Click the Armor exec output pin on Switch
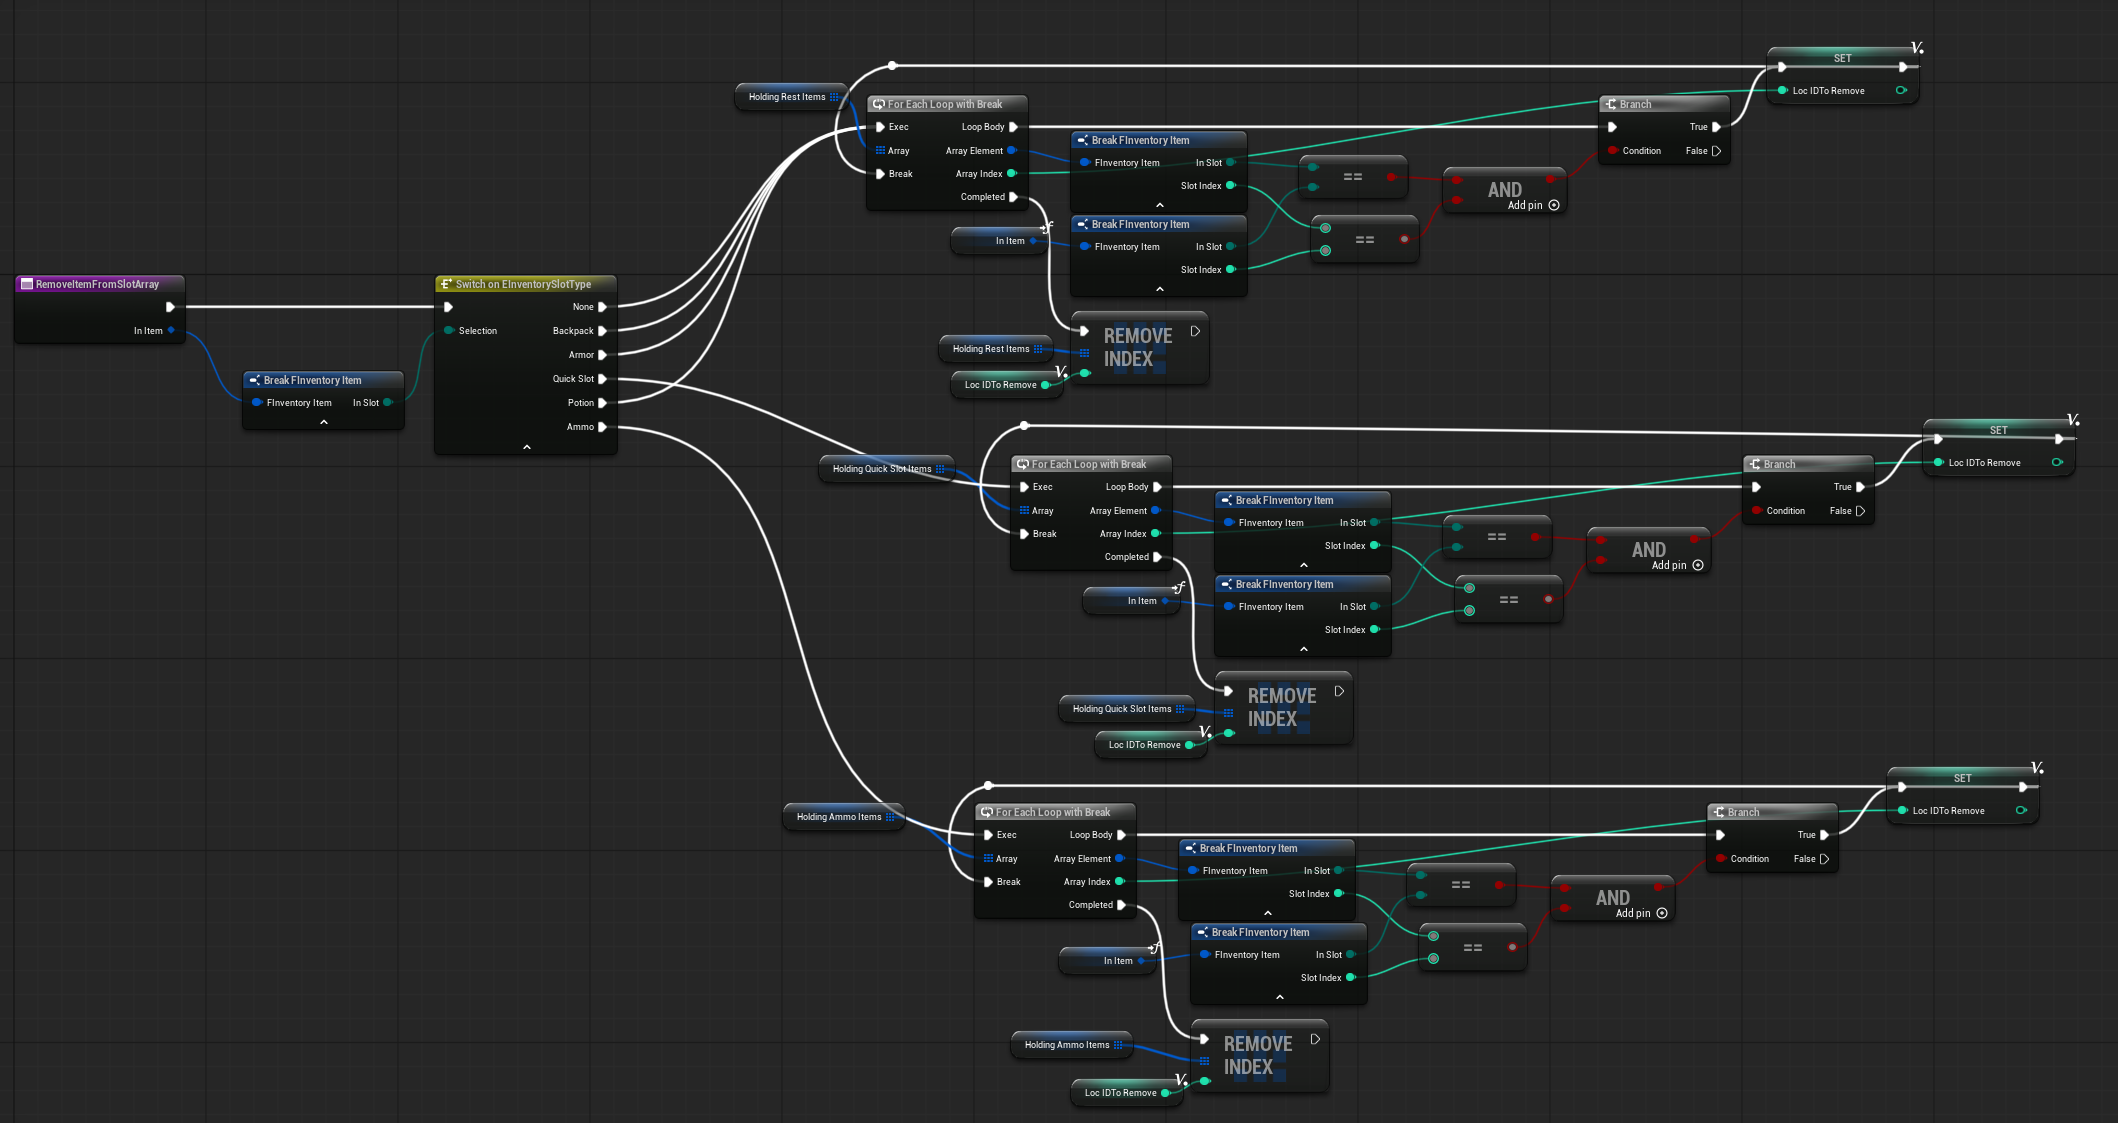 (603, 355)
